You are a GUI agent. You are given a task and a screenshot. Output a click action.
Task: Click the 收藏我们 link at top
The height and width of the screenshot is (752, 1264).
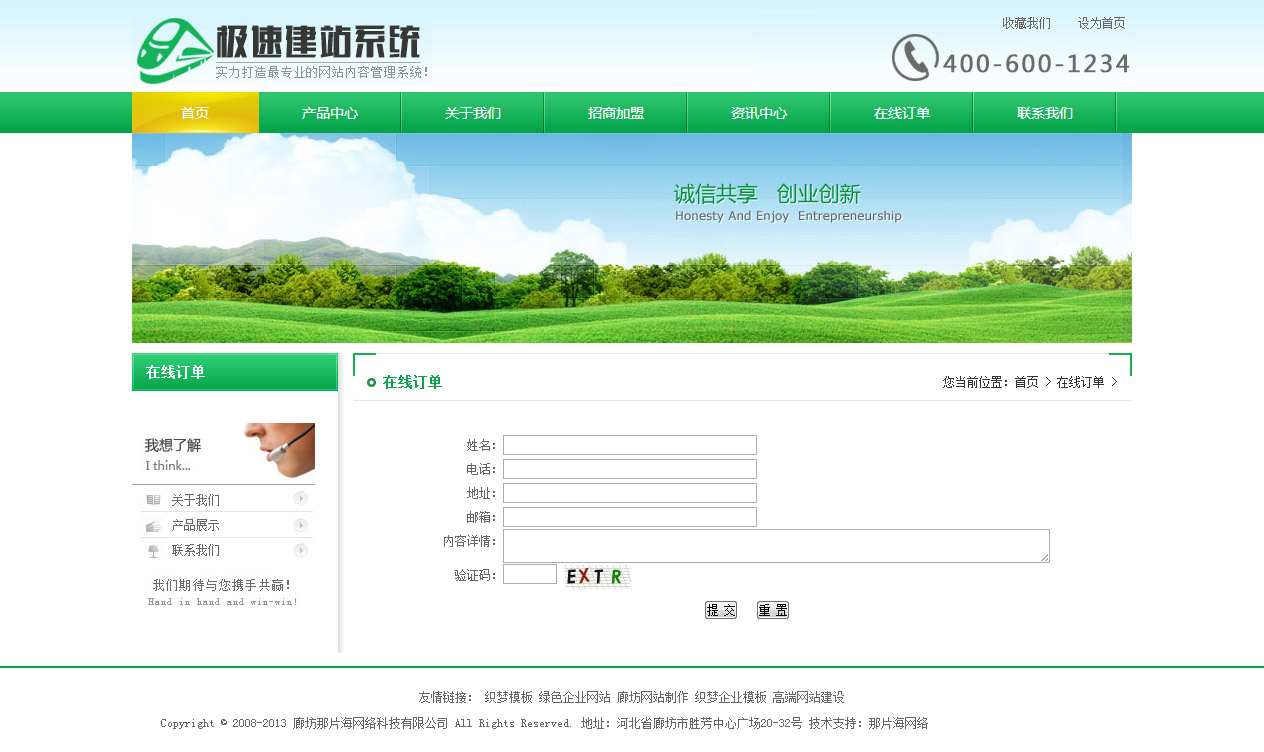click(x=1026, y=23)
